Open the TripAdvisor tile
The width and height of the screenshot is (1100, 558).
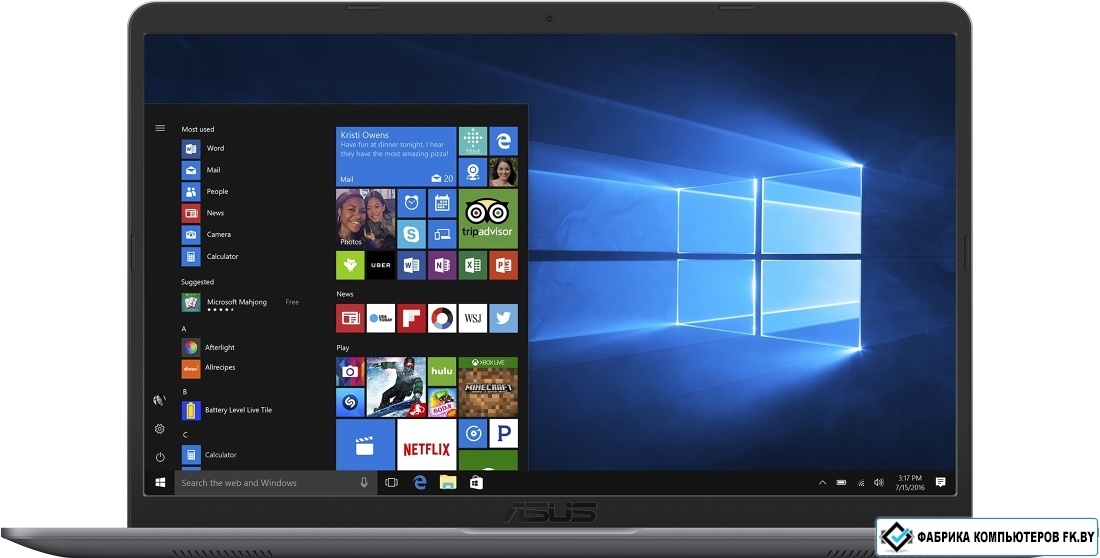487,219
